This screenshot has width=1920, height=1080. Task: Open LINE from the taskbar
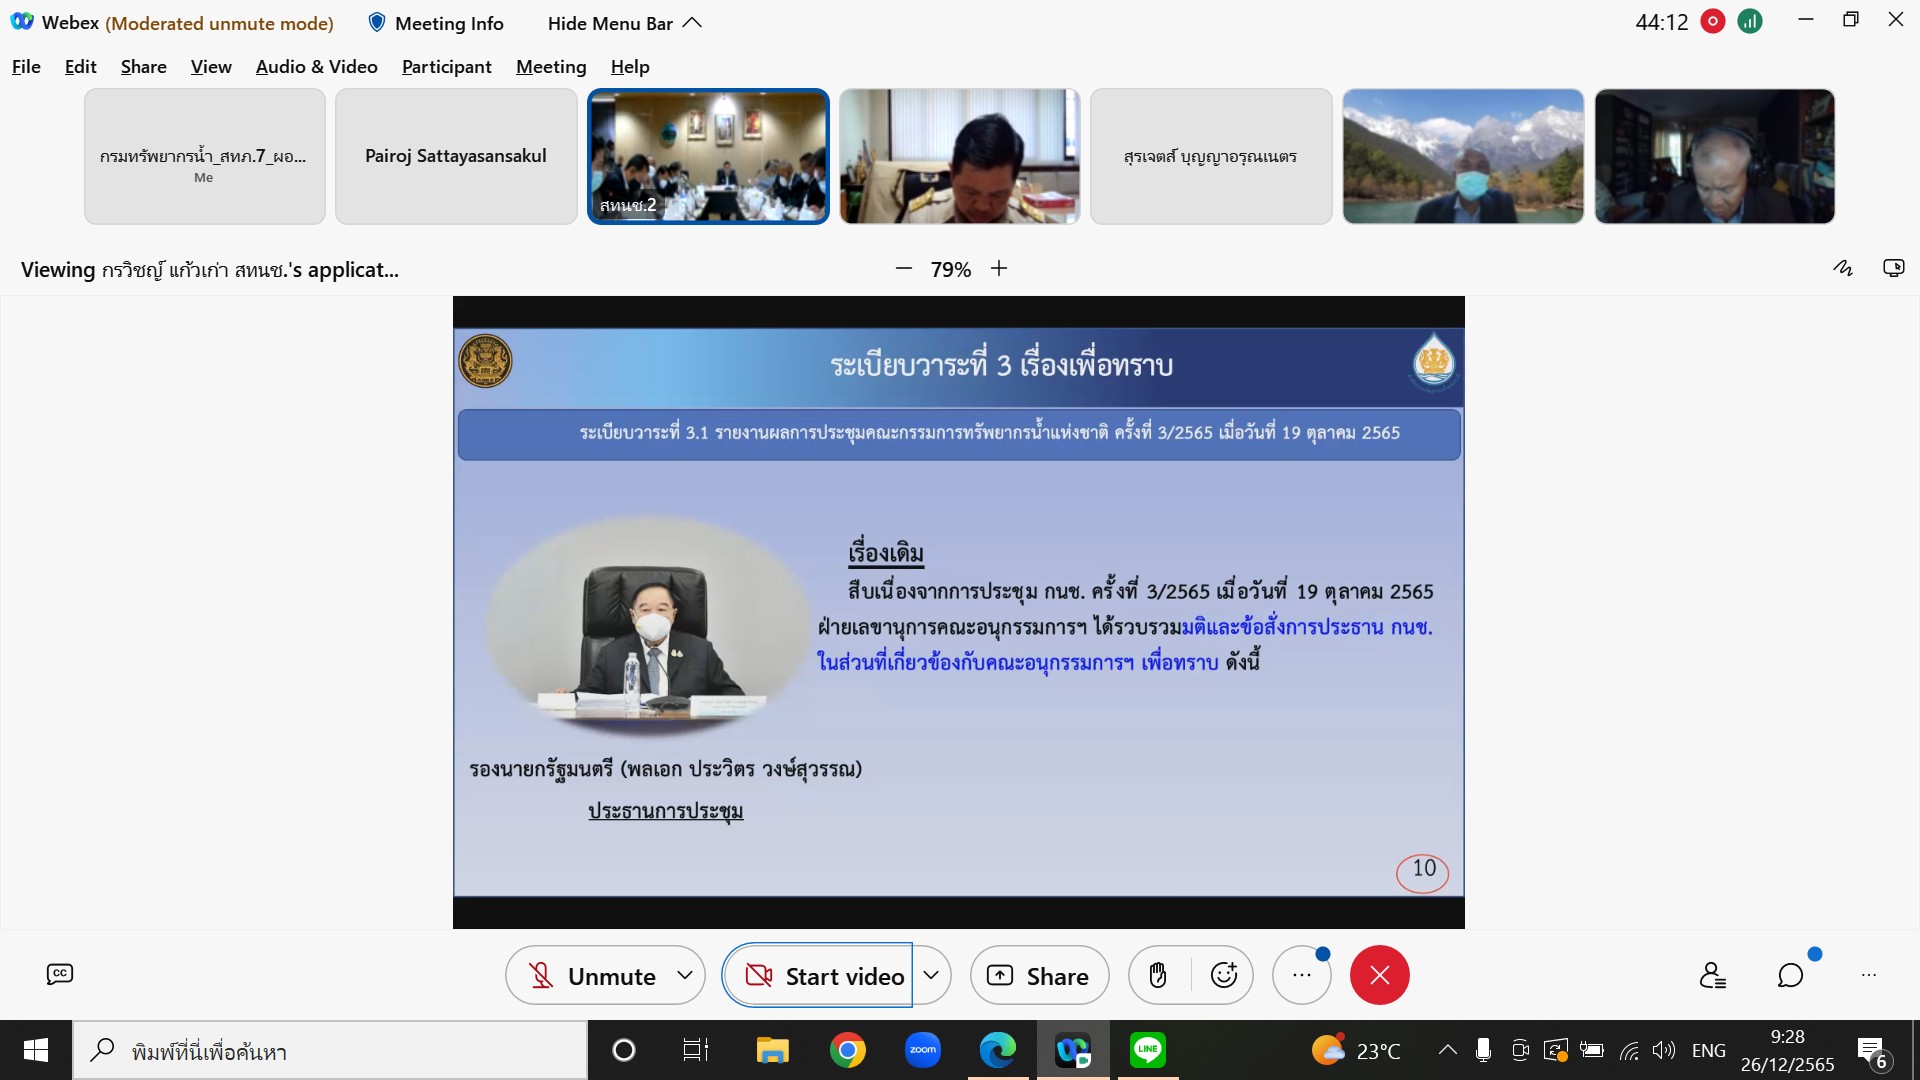[1148, 1050]
